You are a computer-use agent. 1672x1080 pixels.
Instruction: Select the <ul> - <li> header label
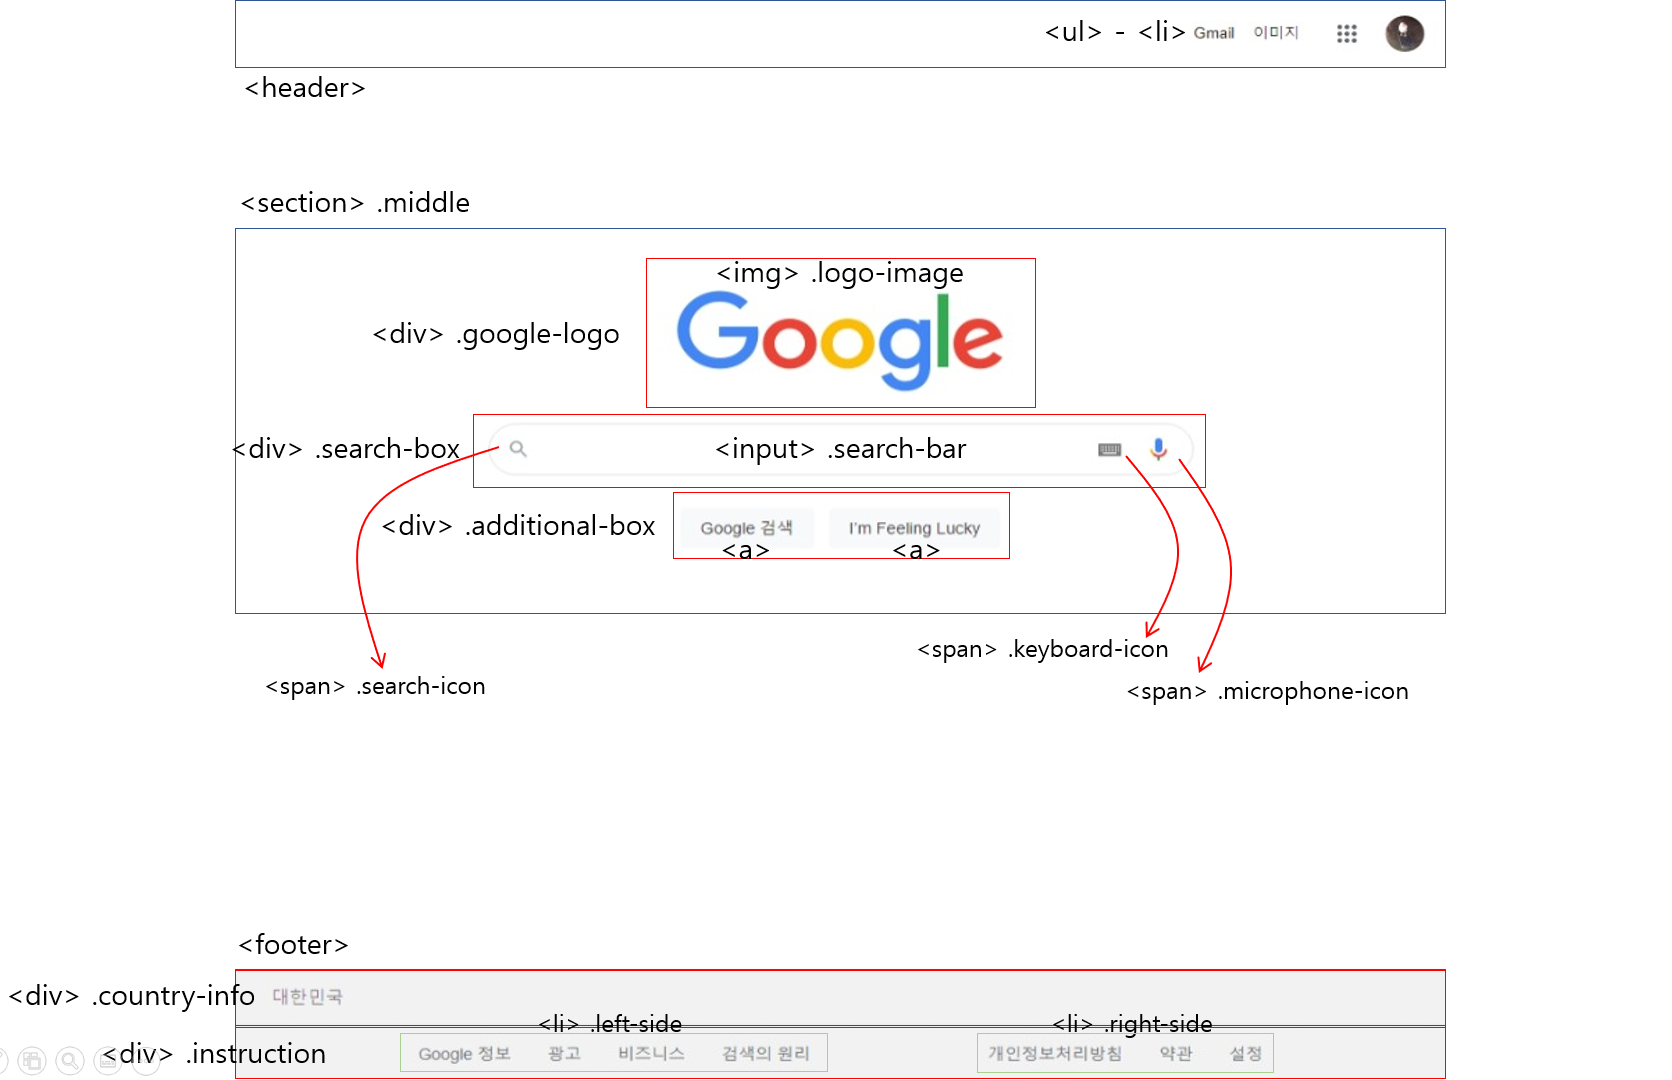1115,32
